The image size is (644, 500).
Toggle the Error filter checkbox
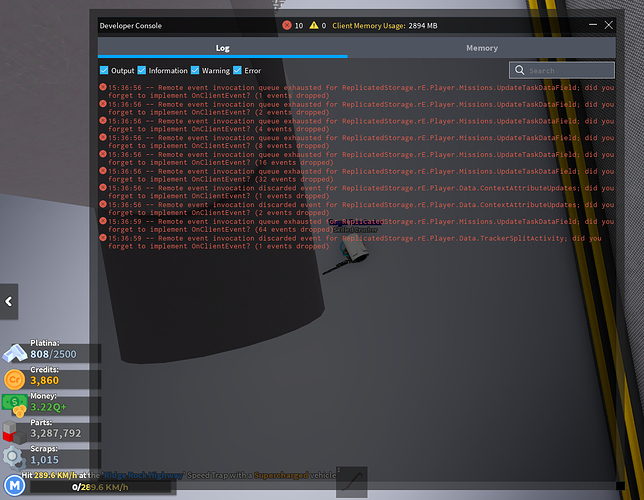tap(237, 70)
